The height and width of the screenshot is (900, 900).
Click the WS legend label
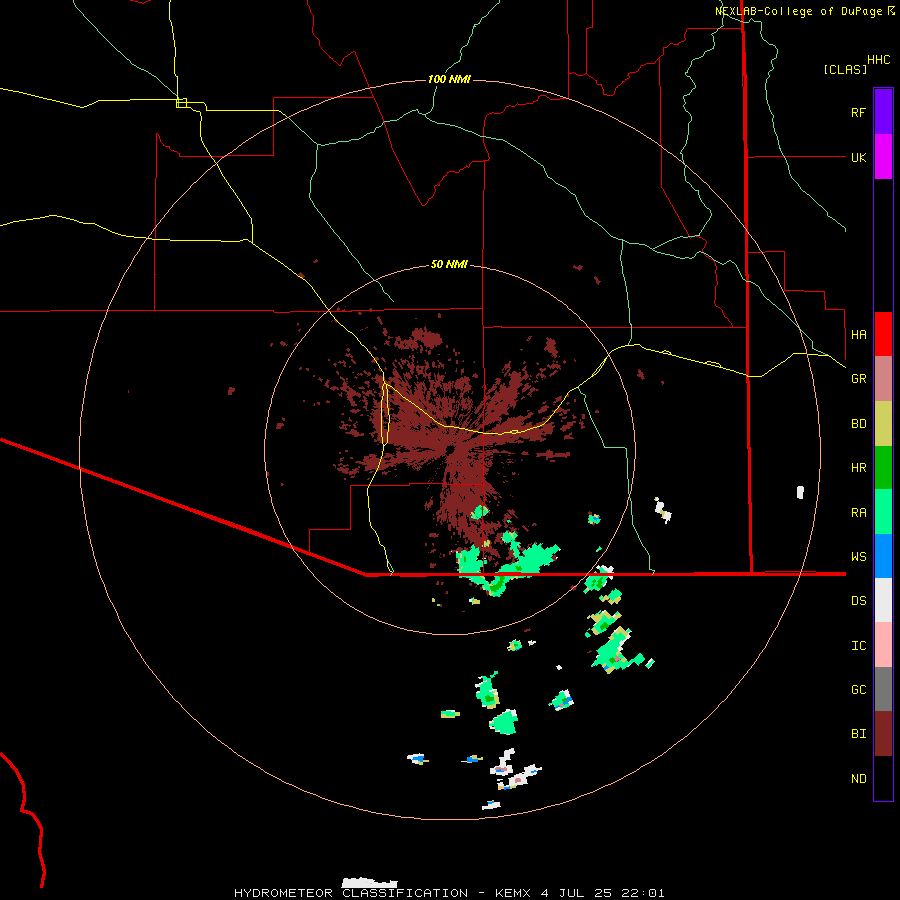[858, 556]
